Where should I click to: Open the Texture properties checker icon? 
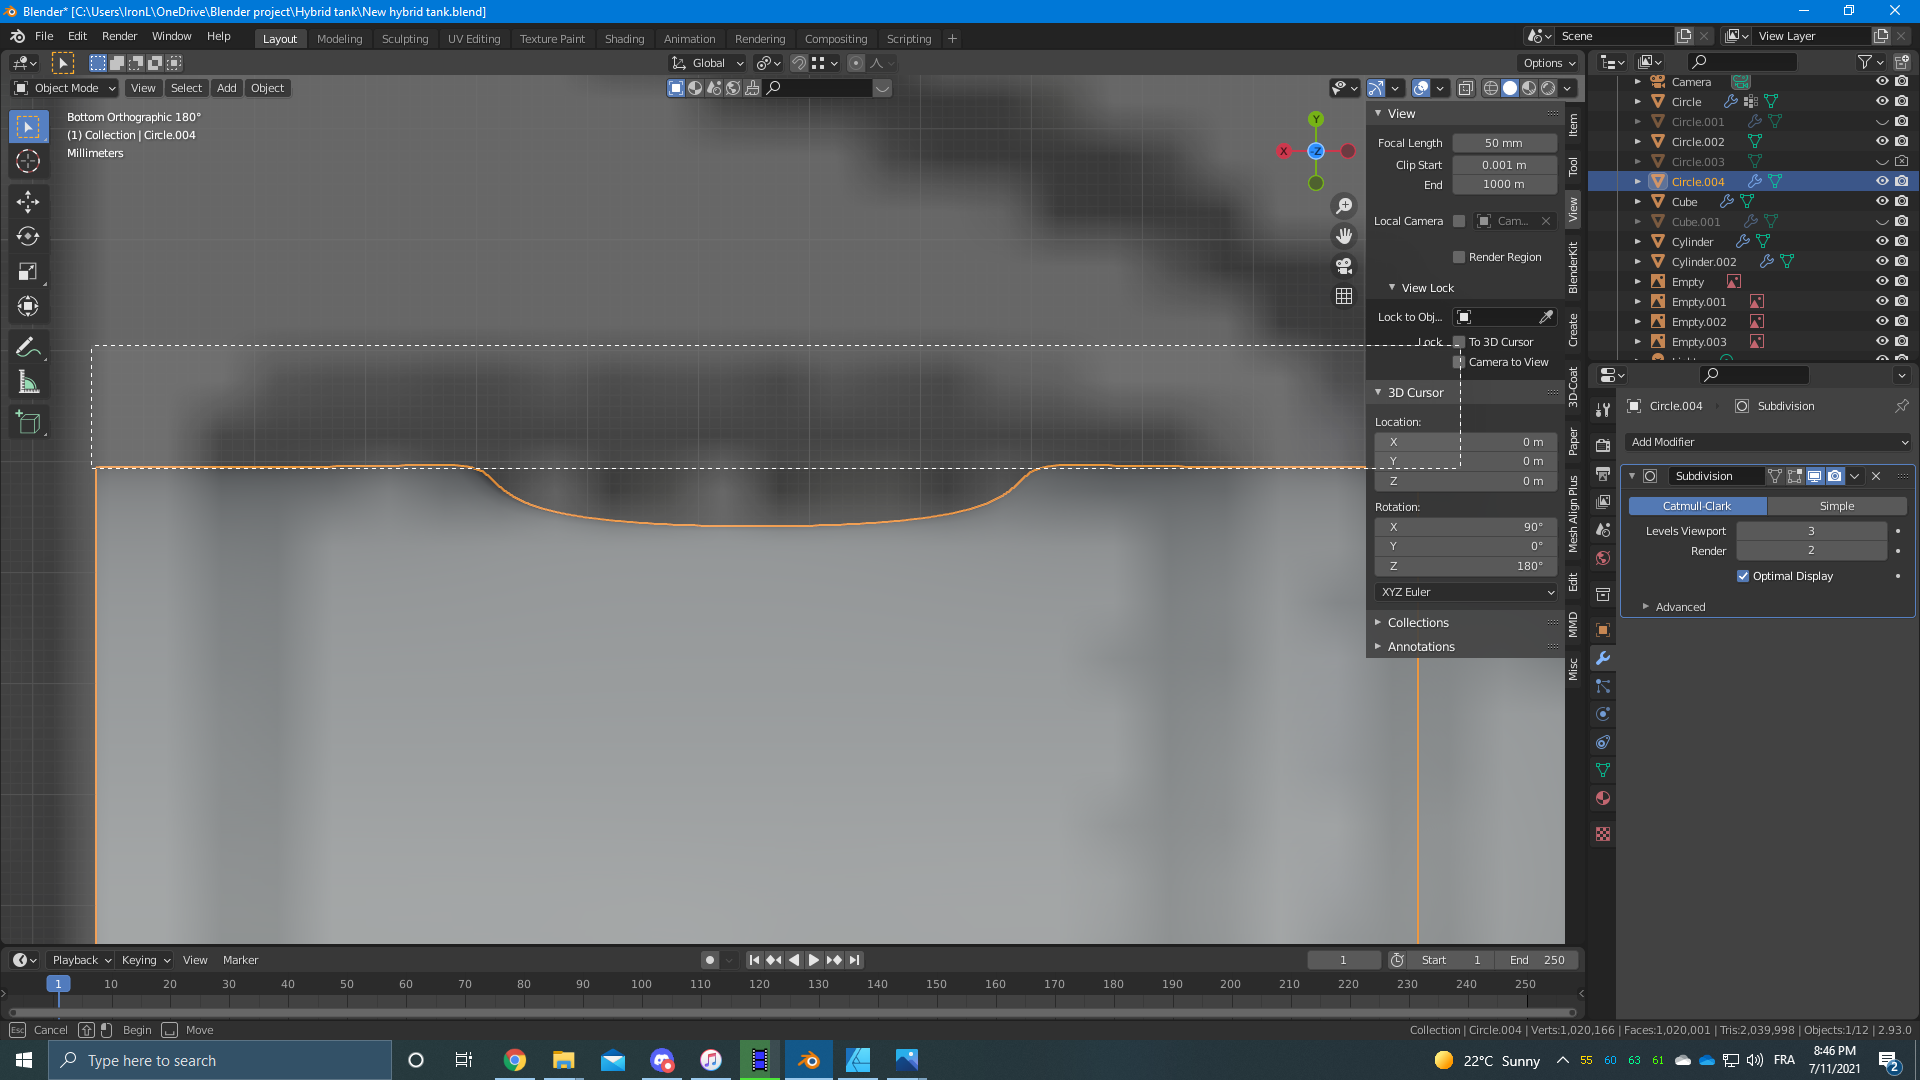coord(1603,834)
